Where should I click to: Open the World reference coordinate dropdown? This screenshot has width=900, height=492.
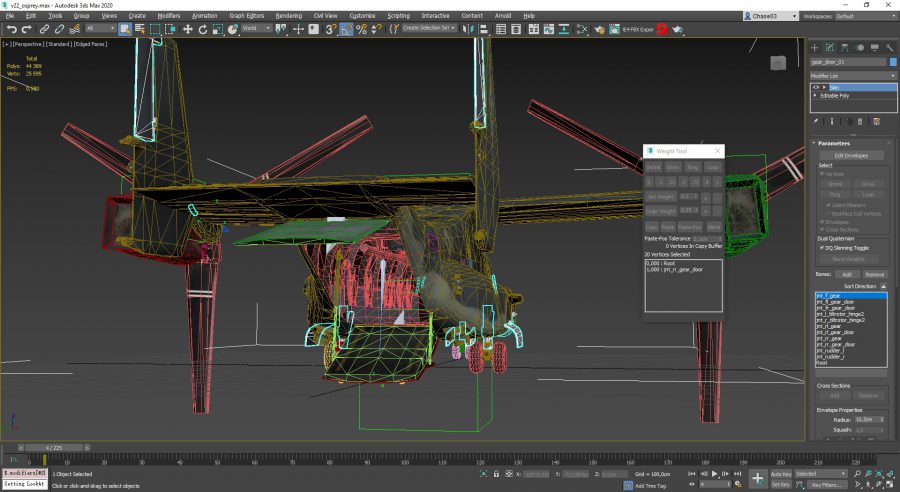(x=256, y=28)
